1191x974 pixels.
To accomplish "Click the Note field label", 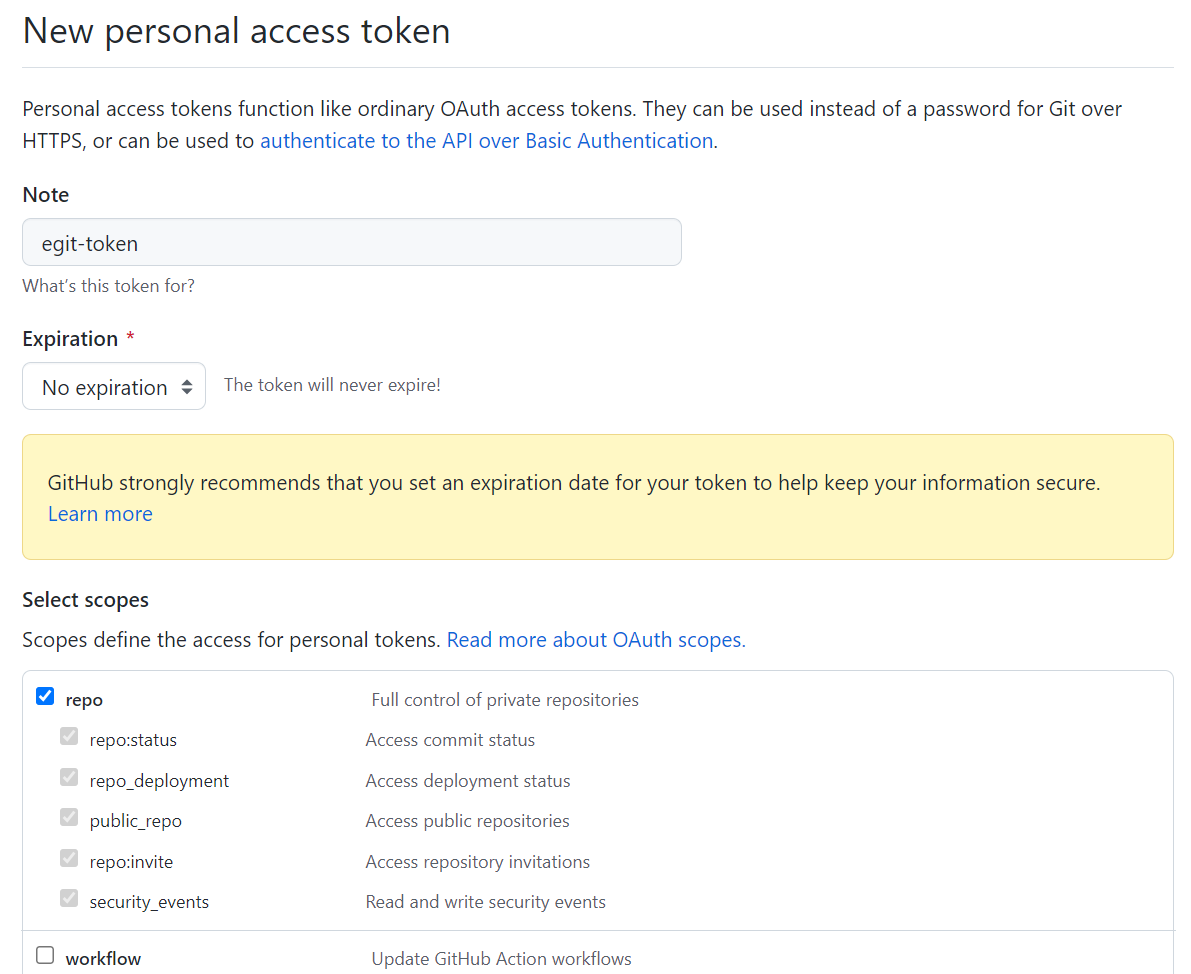I will click(46, 195).
